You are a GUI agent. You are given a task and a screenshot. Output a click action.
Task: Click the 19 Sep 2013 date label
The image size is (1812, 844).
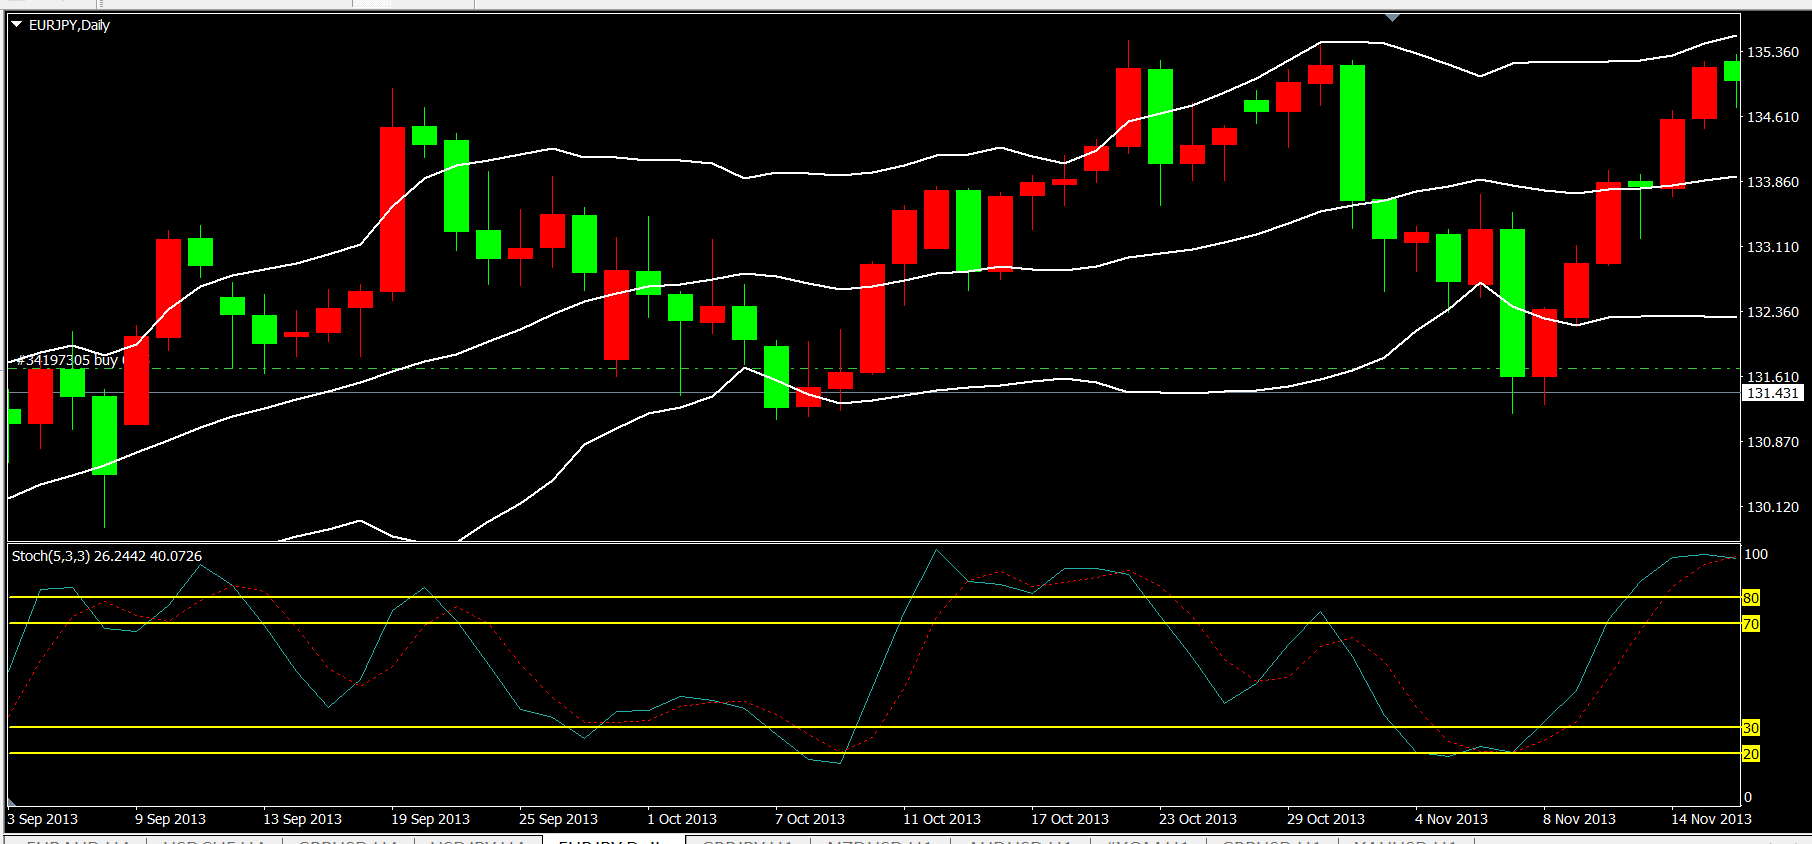[x=431, y=819]
